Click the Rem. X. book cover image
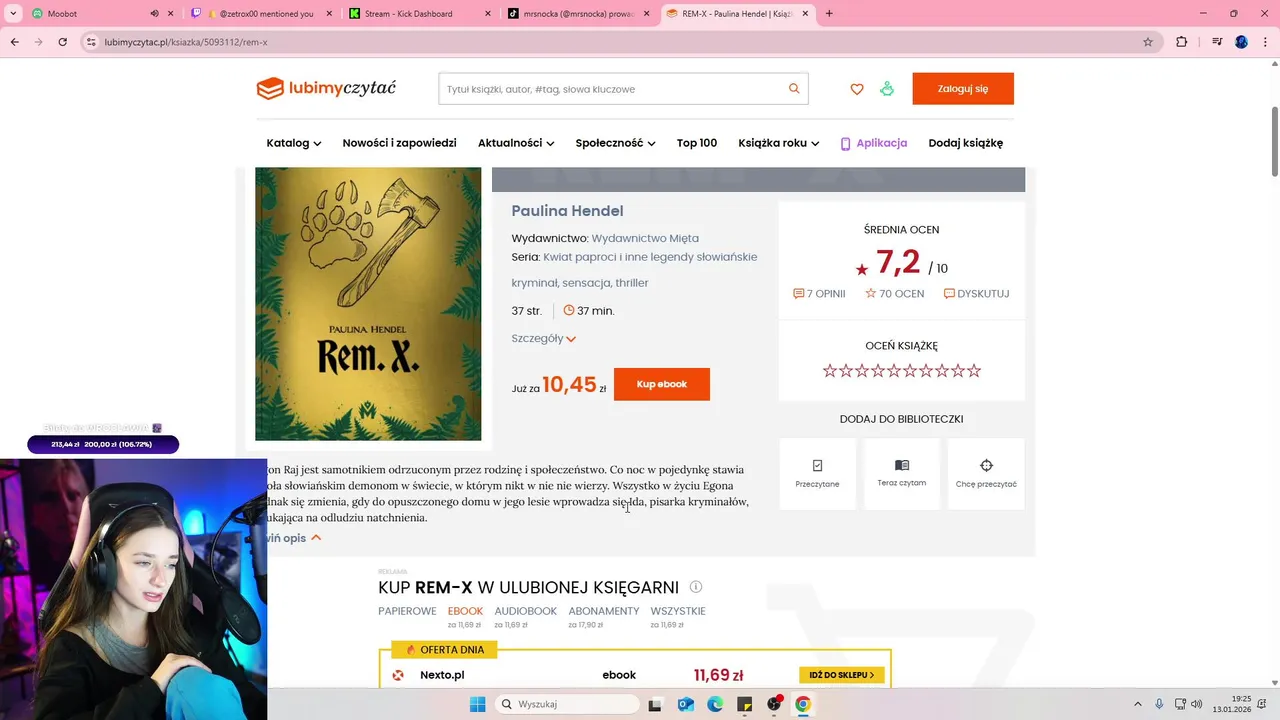This screenshot has width=1280, height=720. click(368, 304)
